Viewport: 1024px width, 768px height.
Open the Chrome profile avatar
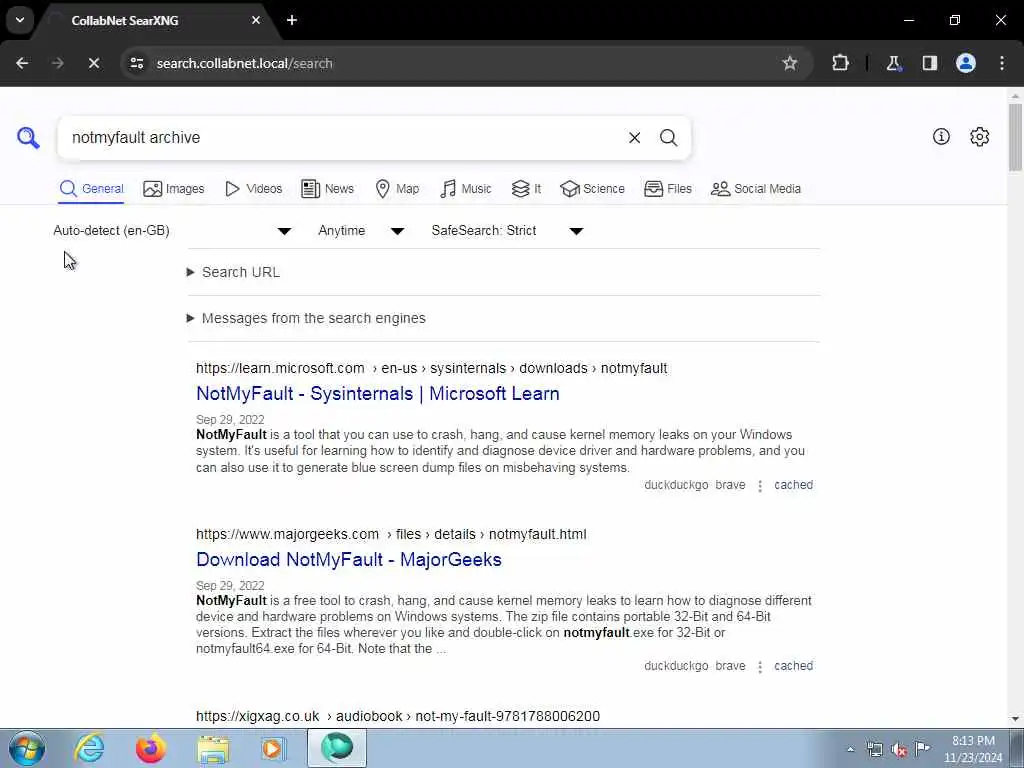click(966, 63)
